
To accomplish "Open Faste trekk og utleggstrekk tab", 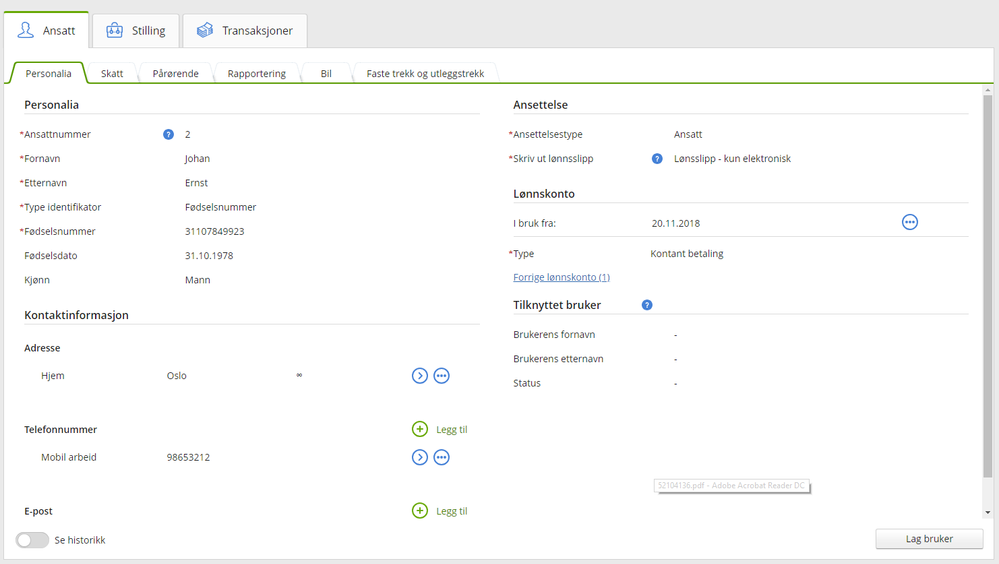I will pos(425,74).
